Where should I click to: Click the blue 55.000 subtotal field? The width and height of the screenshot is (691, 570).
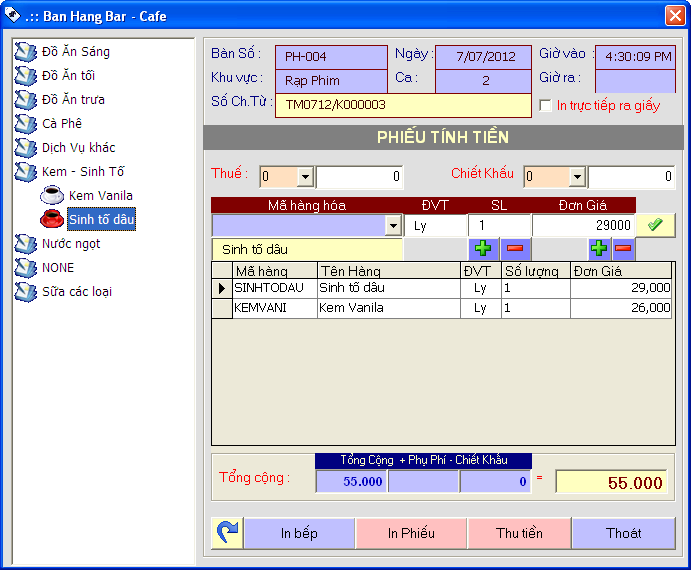point(351,481)
